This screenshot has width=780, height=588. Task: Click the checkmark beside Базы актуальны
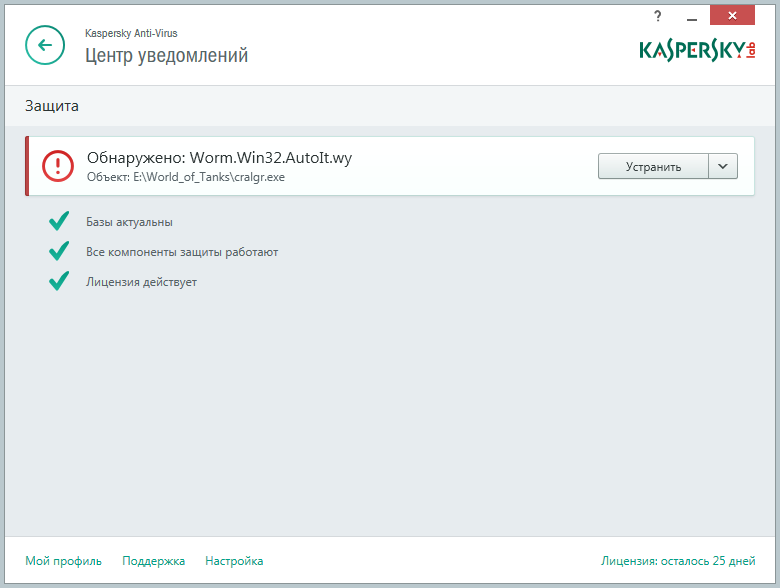(x=59, y=221)
